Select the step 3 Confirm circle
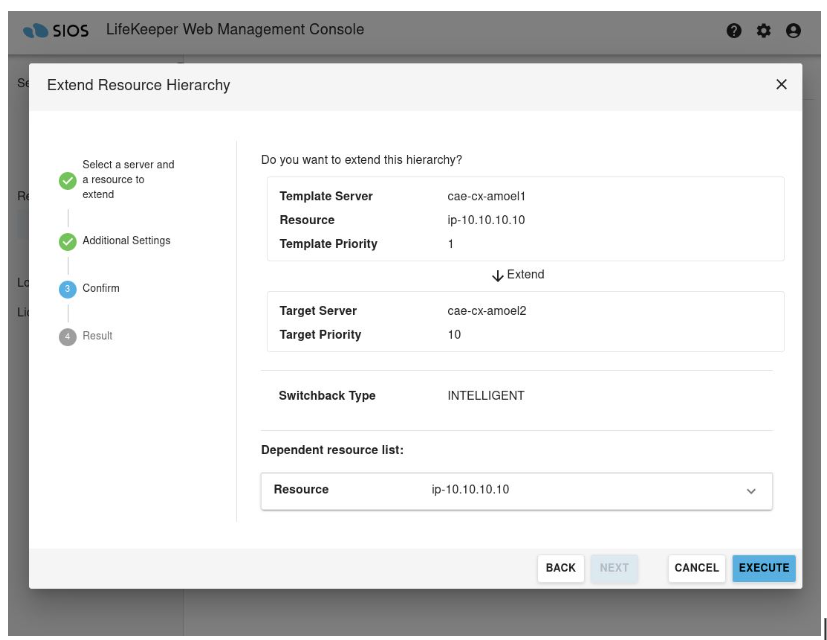The height and width of the screenshot is (640, 827). click(67, 289)
